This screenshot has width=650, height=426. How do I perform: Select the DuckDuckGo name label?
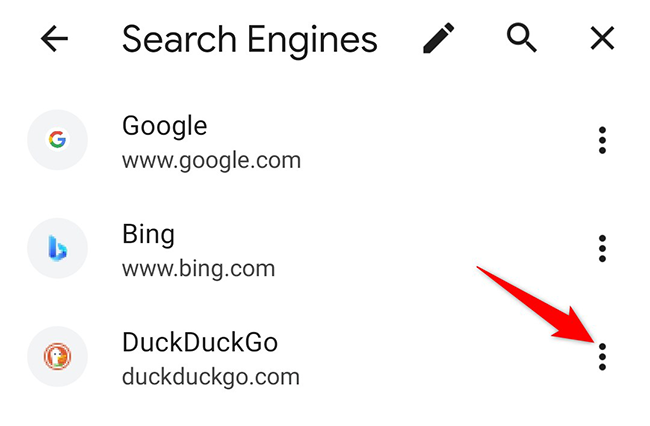[200, 342]
